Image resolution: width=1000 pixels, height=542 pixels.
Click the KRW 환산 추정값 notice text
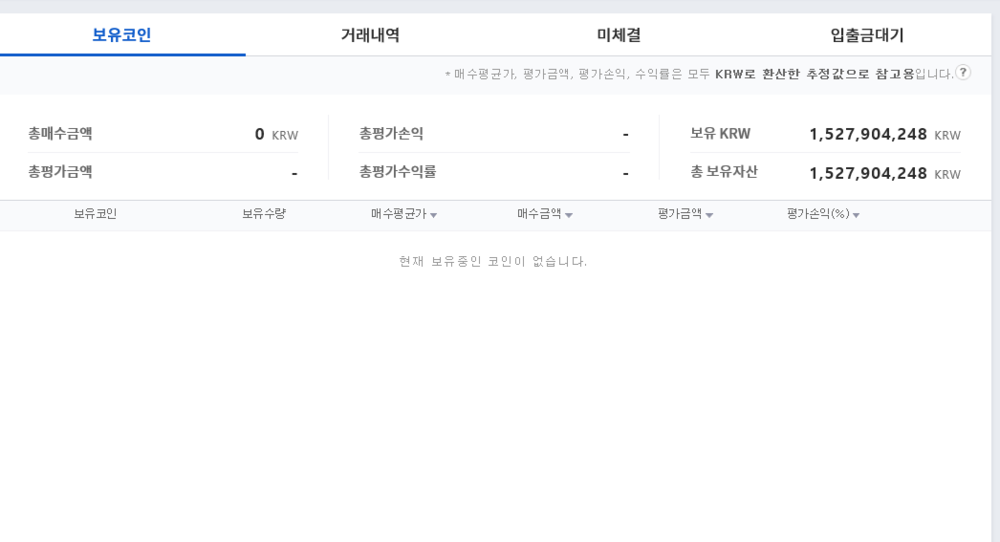698,74
